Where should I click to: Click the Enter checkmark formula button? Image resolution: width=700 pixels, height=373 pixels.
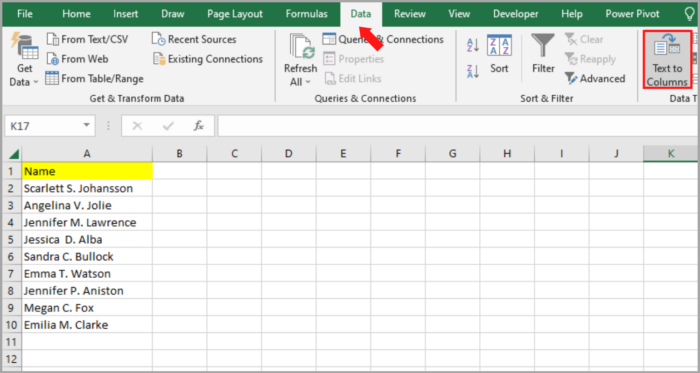(x=168, y=126)
